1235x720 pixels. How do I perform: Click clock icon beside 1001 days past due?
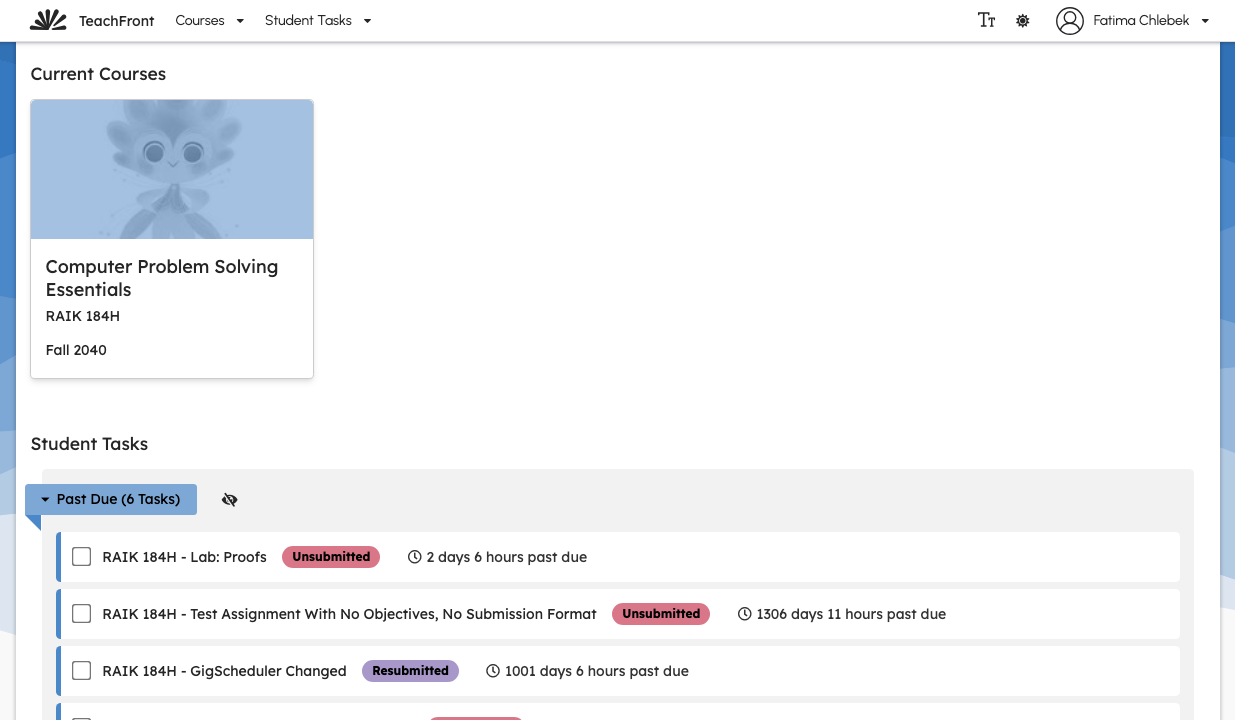[x=493, y=671]
